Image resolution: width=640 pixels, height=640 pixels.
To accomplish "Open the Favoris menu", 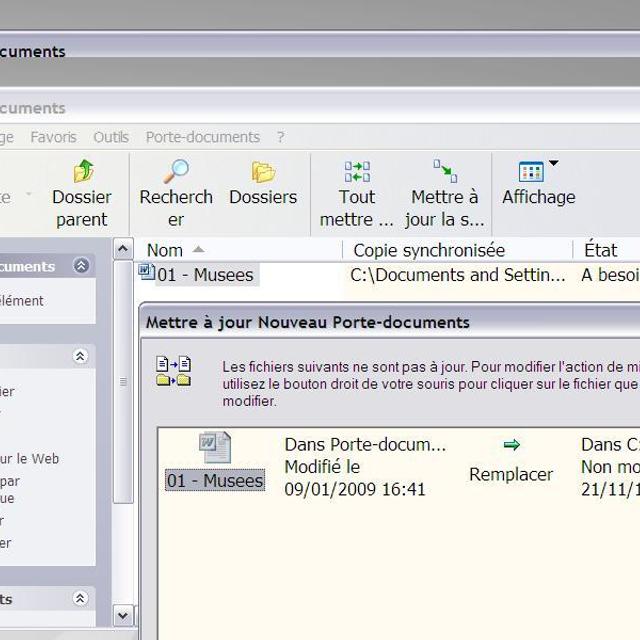I will coord(53,137).
